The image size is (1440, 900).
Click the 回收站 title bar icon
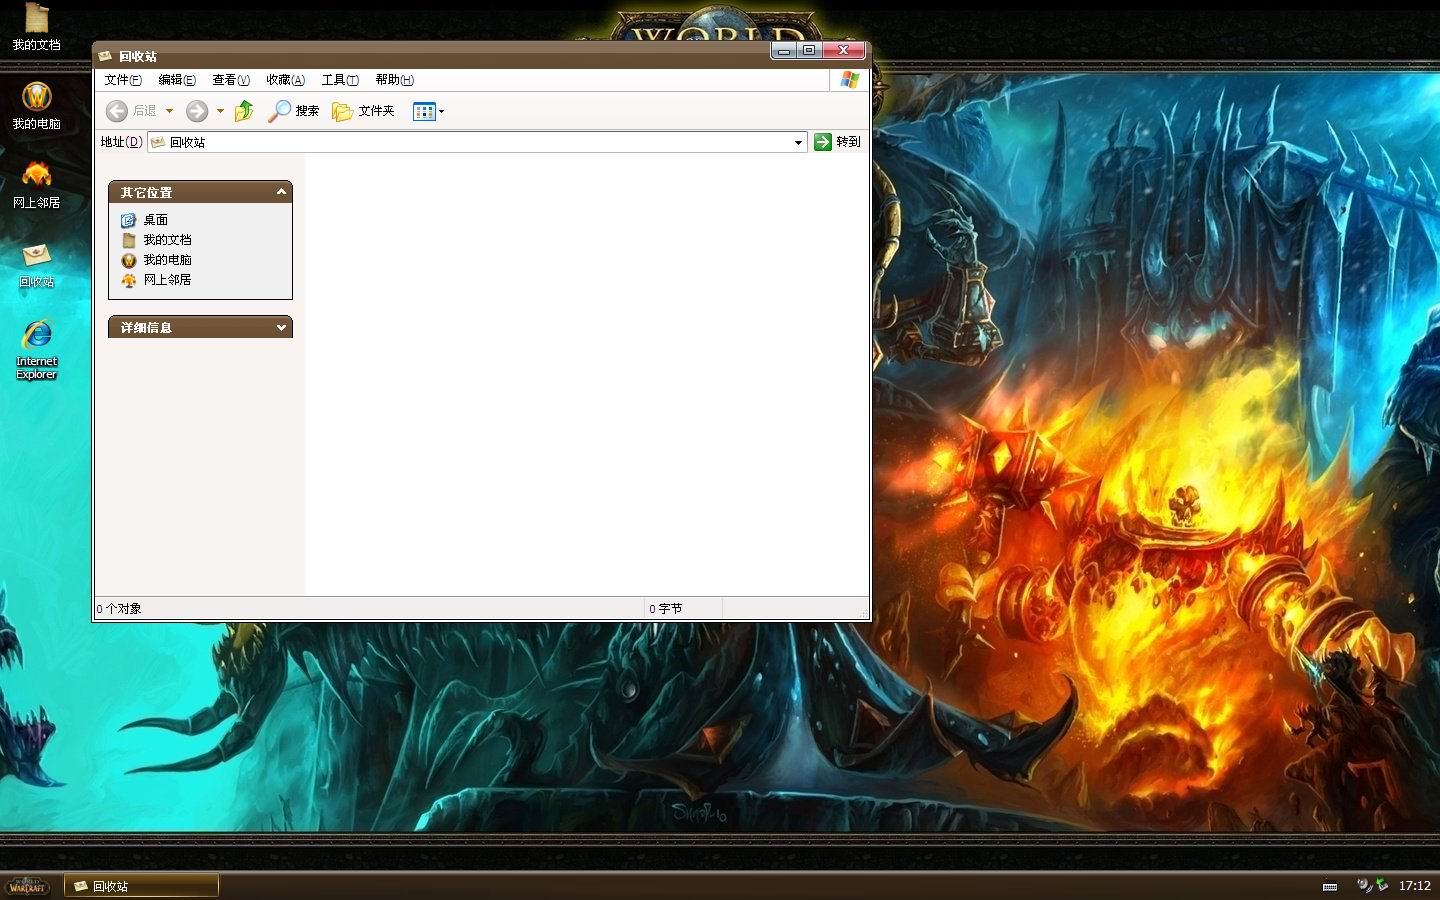105,56
